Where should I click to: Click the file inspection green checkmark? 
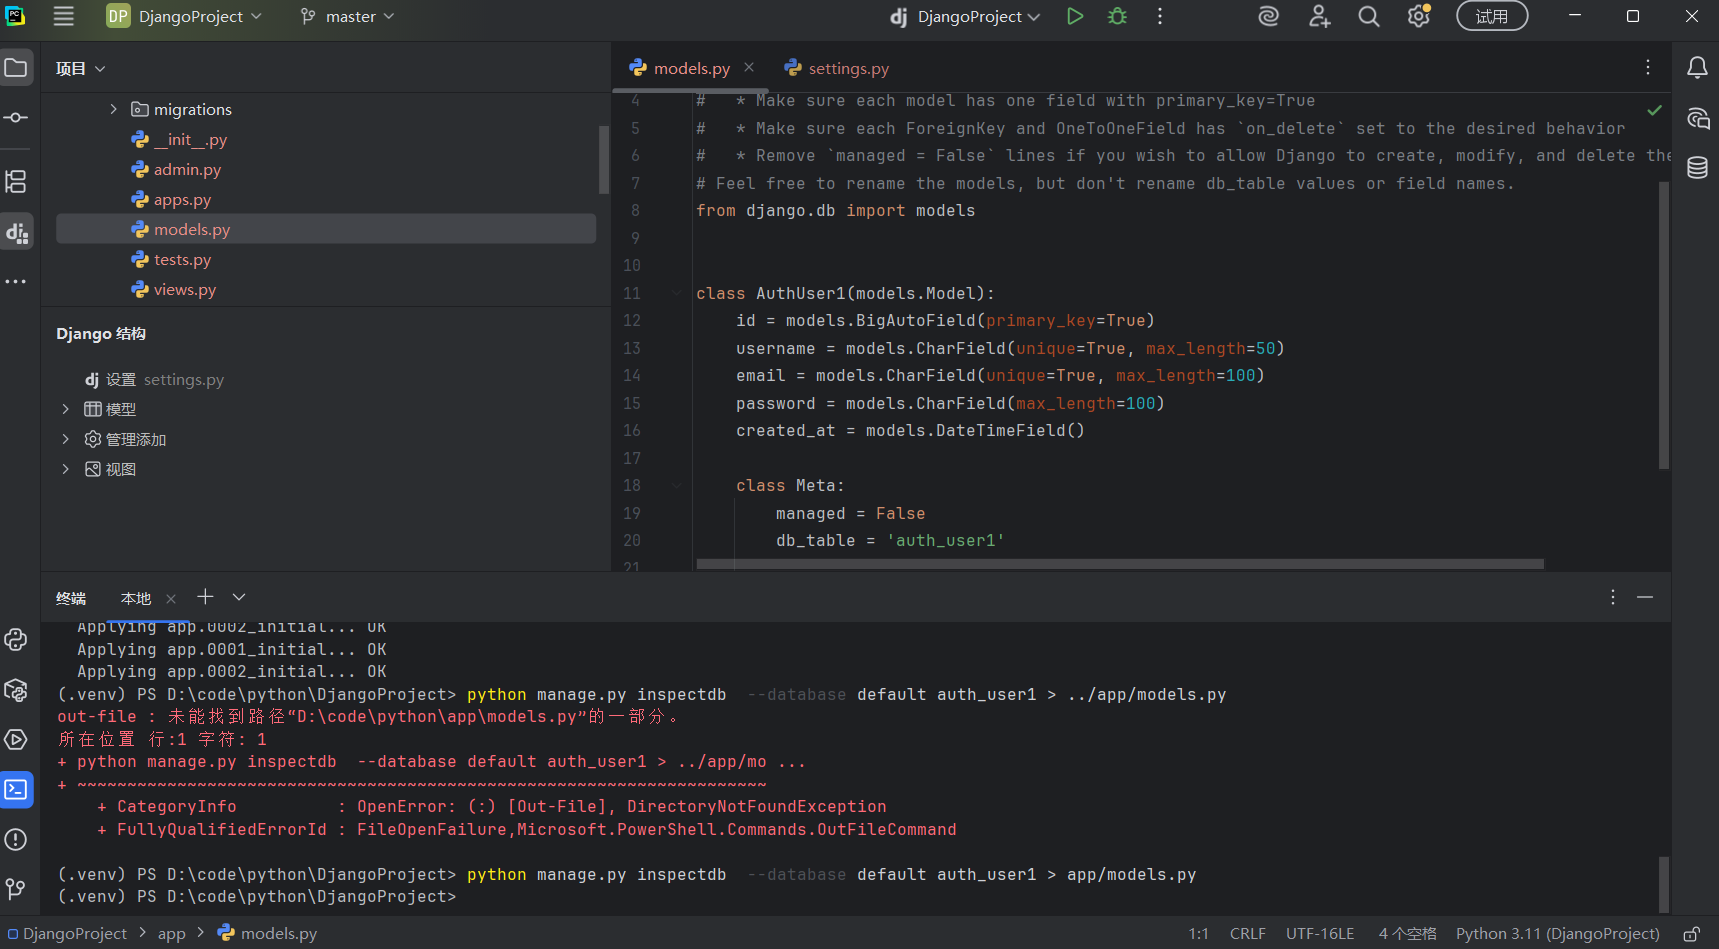coord(1655,110)
